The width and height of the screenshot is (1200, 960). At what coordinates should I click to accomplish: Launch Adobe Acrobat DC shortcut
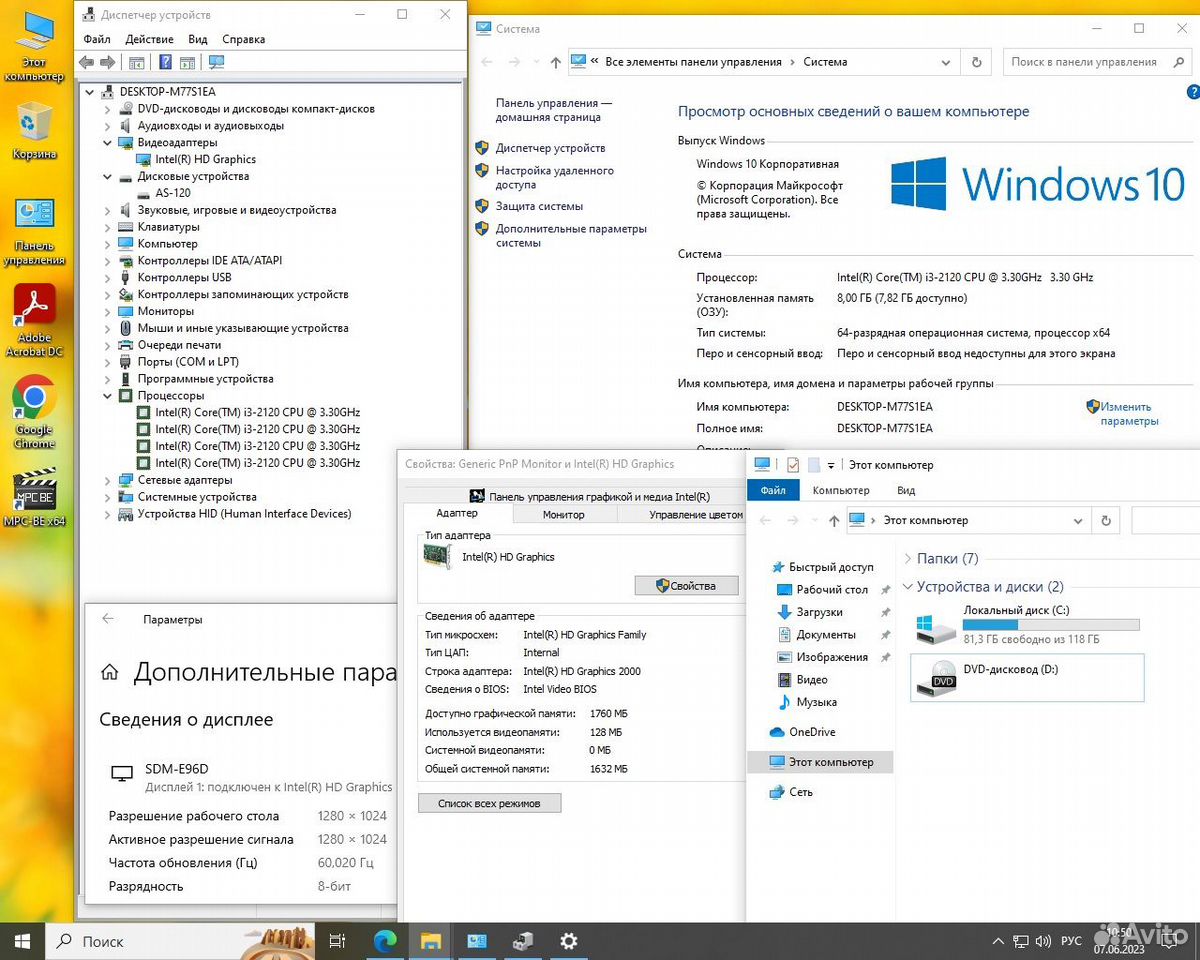[x=34, y=320]
